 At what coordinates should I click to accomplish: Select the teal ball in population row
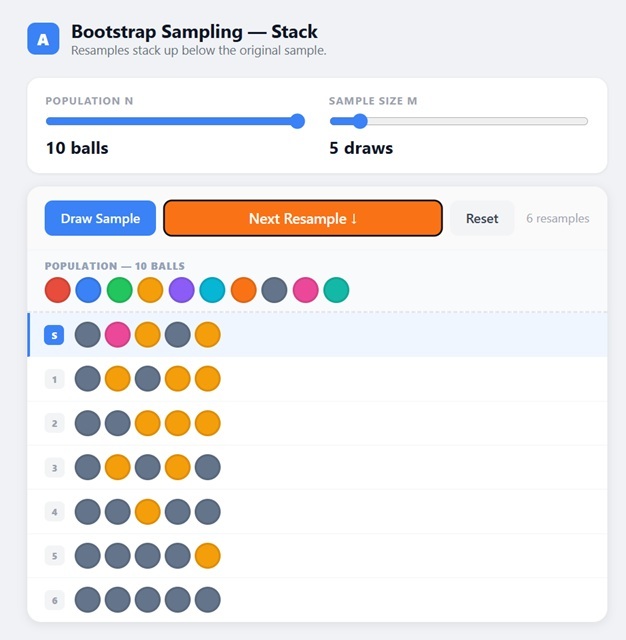click(x=336, y=290)
